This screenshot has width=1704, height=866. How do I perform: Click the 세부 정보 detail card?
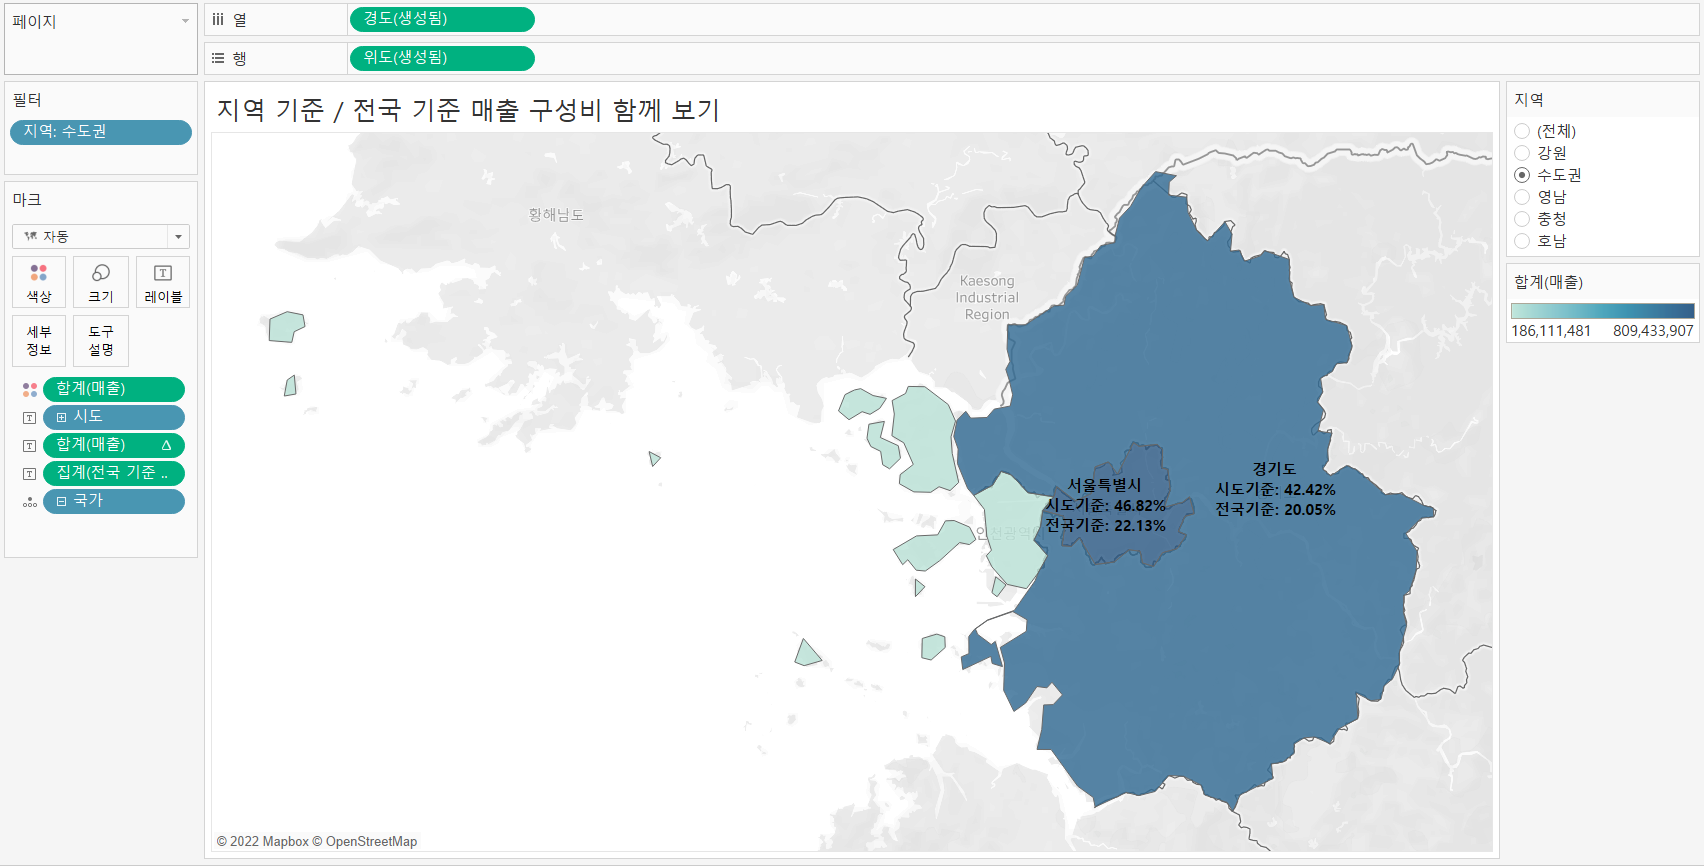tap(39, 340)
